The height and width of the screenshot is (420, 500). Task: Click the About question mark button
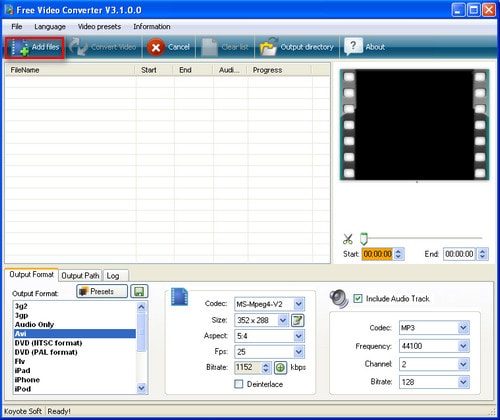pyautogui.click(x=365, y=47)
